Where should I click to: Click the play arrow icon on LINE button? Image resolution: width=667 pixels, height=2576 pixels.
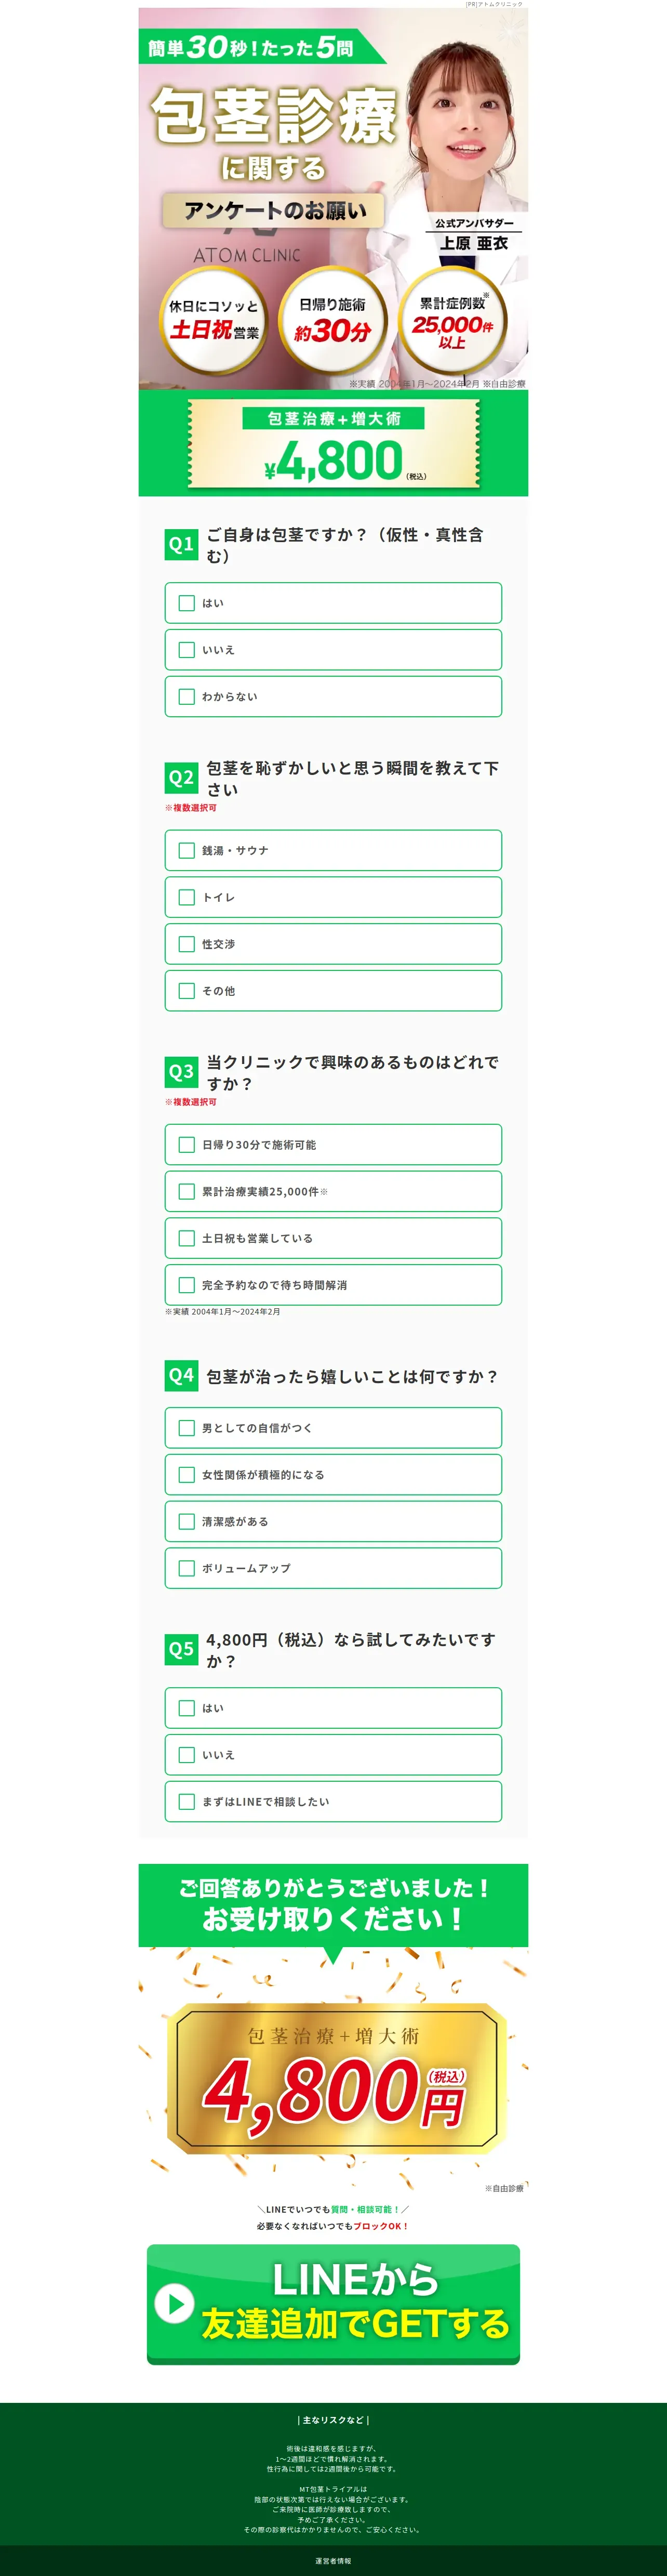pyautogui.click(x=174, y=2304)
